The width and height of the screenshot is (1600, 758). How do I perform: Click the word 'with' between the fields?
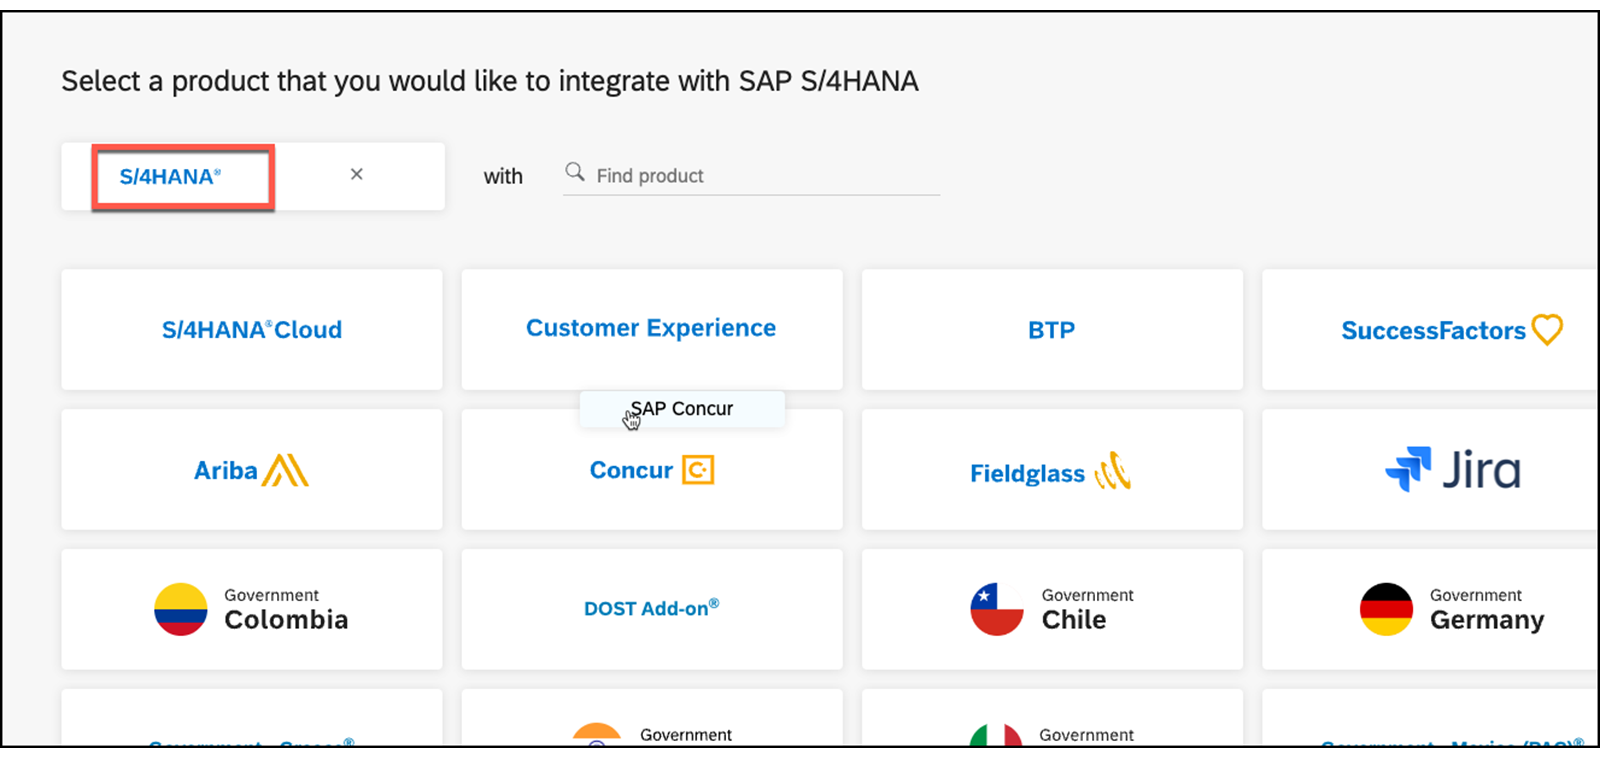503,176
